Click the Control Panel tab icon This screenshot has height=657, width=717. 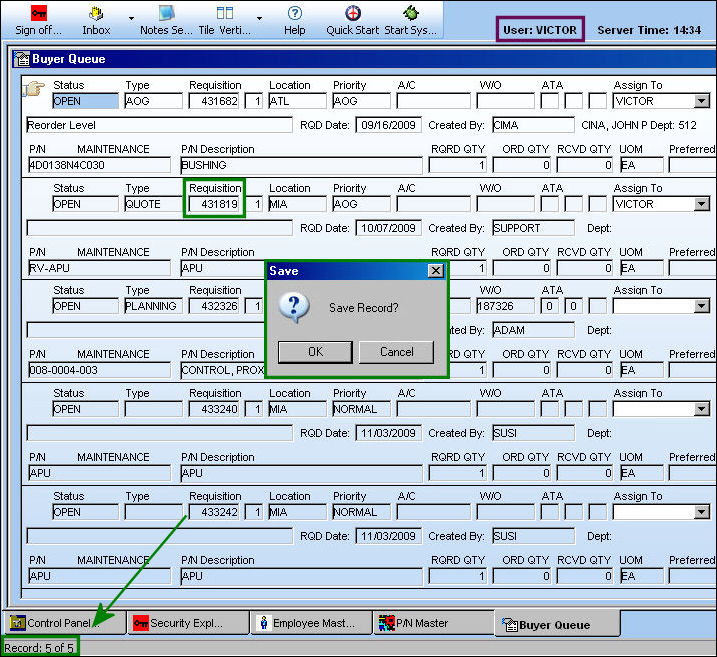pyautogui.click(x=18, y=623)
